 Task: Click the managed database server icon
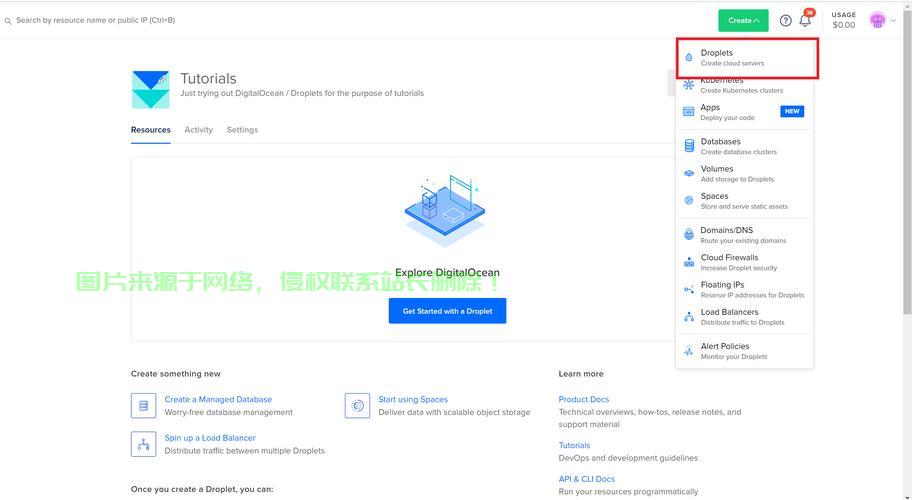click(143, 405)
